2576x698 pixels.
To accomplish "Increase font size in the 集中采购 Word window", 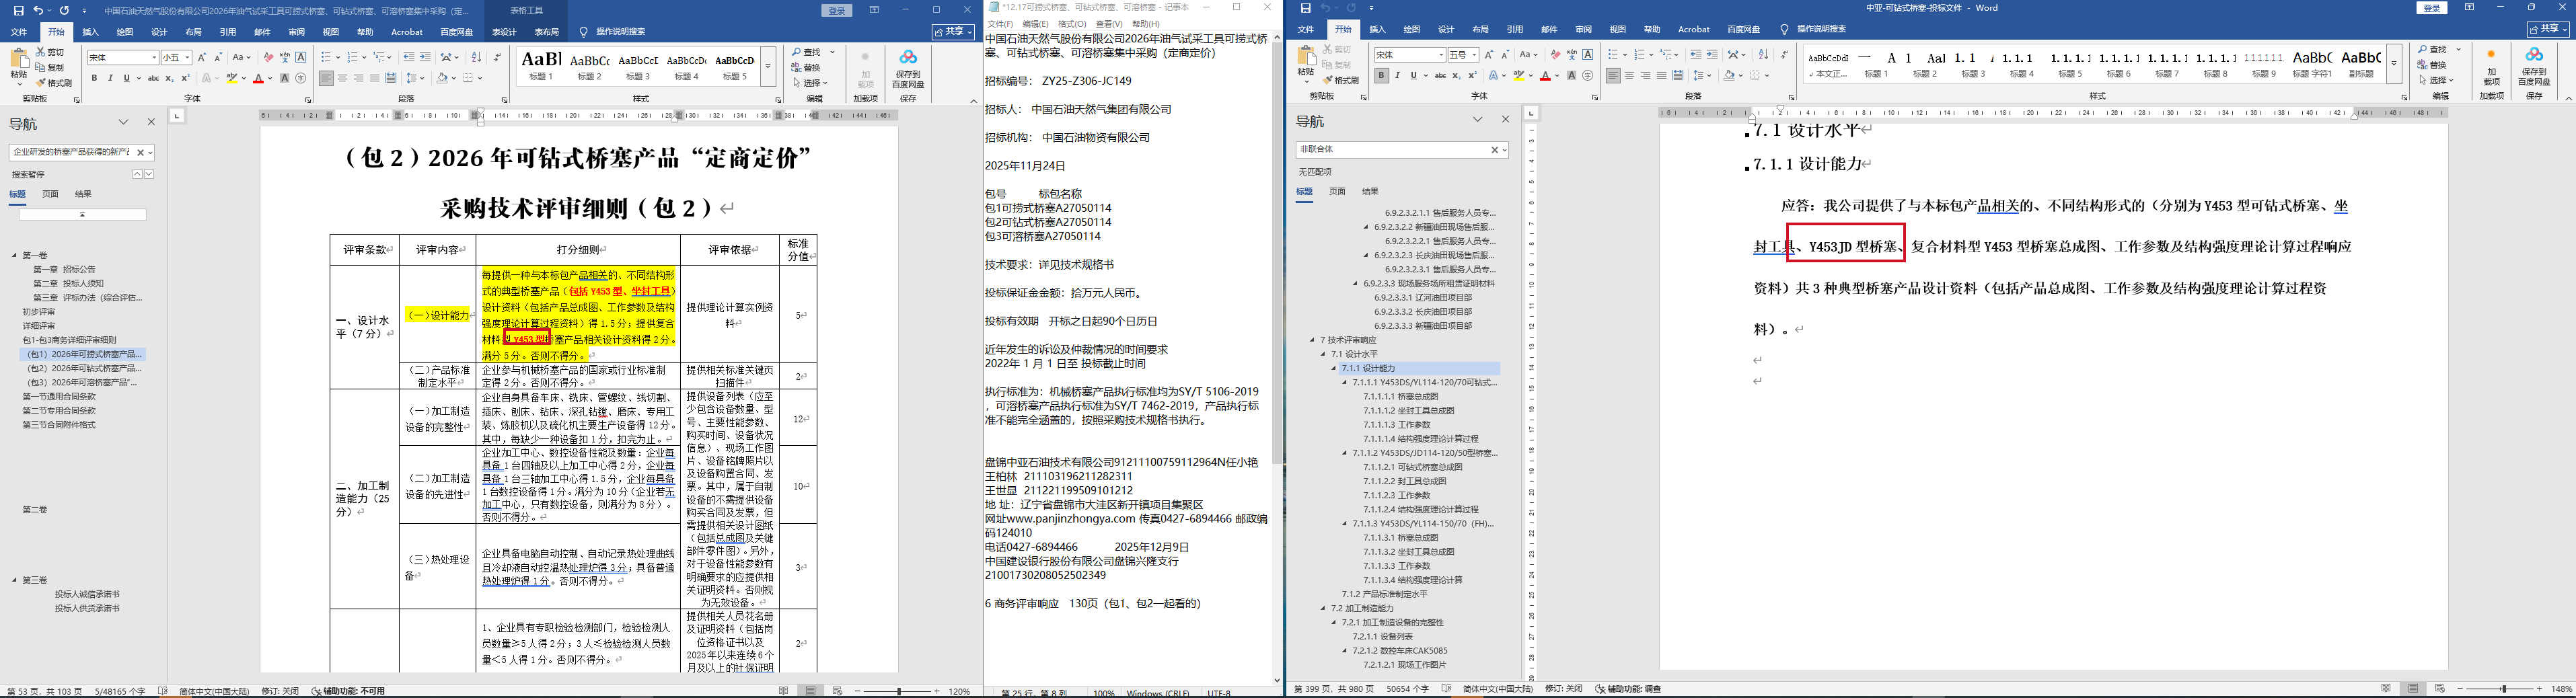I will click(202, 57).
